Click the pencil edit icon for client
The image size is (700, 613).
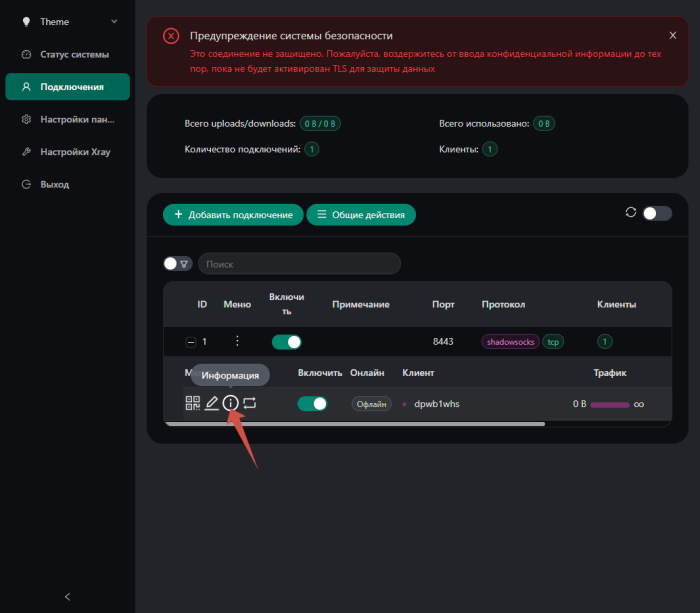click(x=212, y=403)
